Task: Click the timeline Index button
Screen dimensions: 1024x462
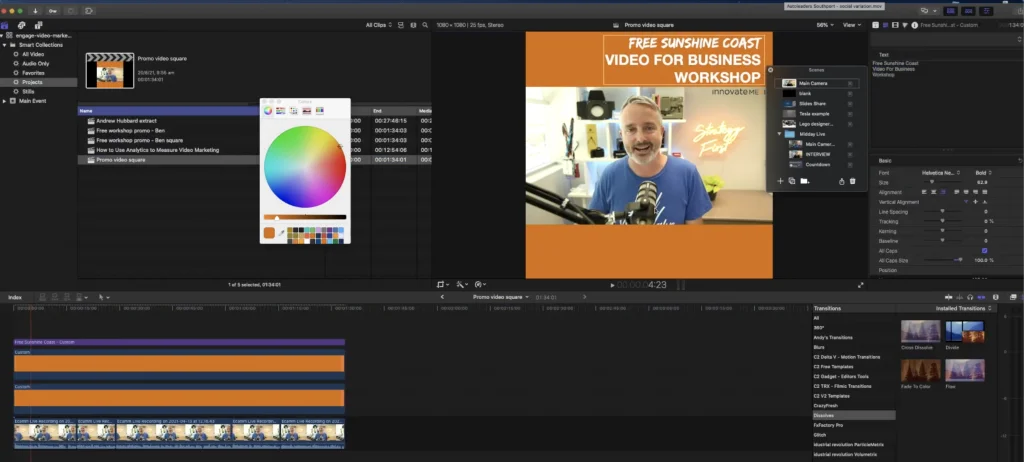Action: pyautogui.click(x=15, y=297)
